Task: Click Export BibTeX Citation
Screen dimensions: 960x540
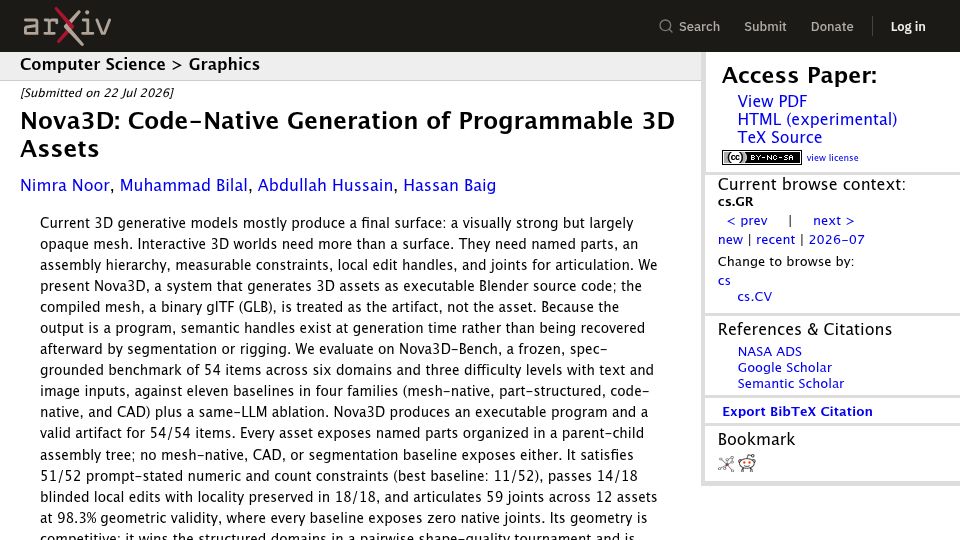Action: (x=797, y=411)
